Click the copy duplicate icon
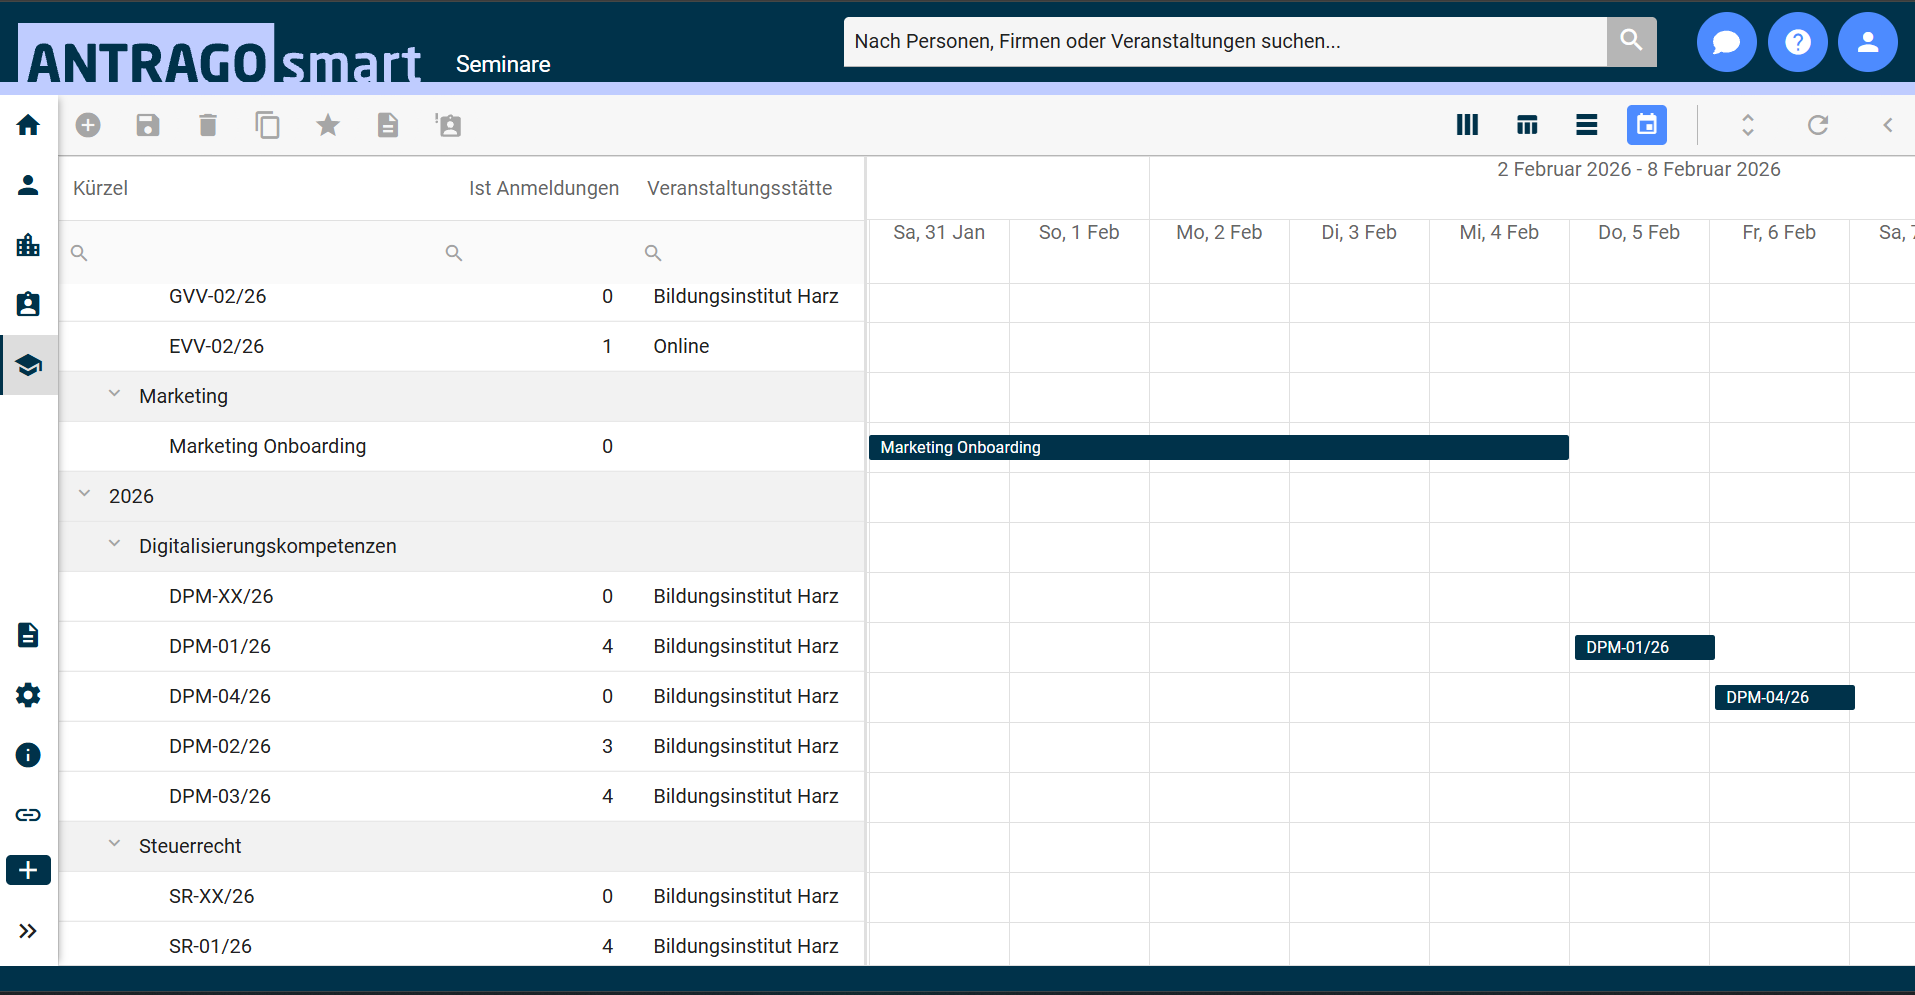The width and height of the screenshot is (1915, 995). 268,125
